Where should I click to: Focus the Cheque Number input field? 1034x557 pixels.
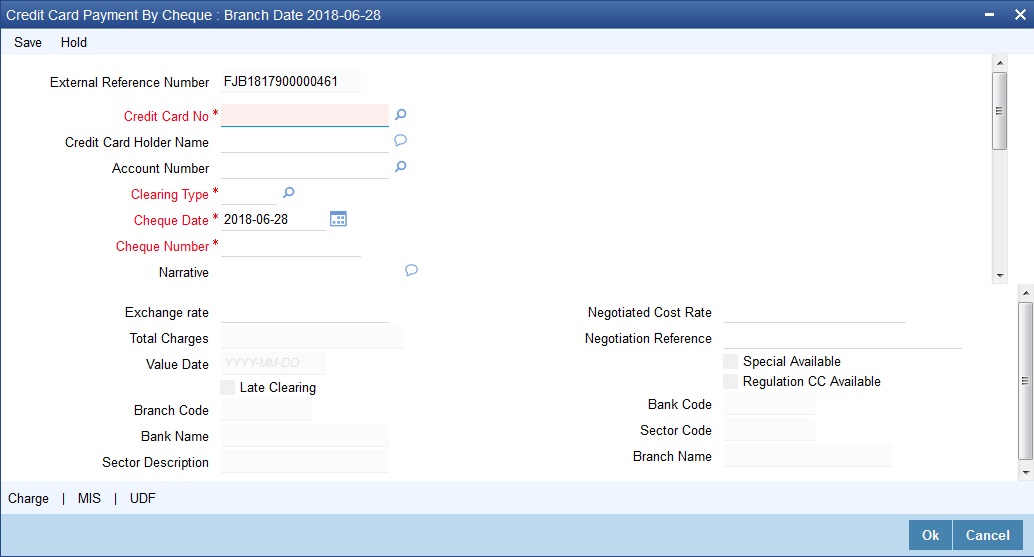291,246
